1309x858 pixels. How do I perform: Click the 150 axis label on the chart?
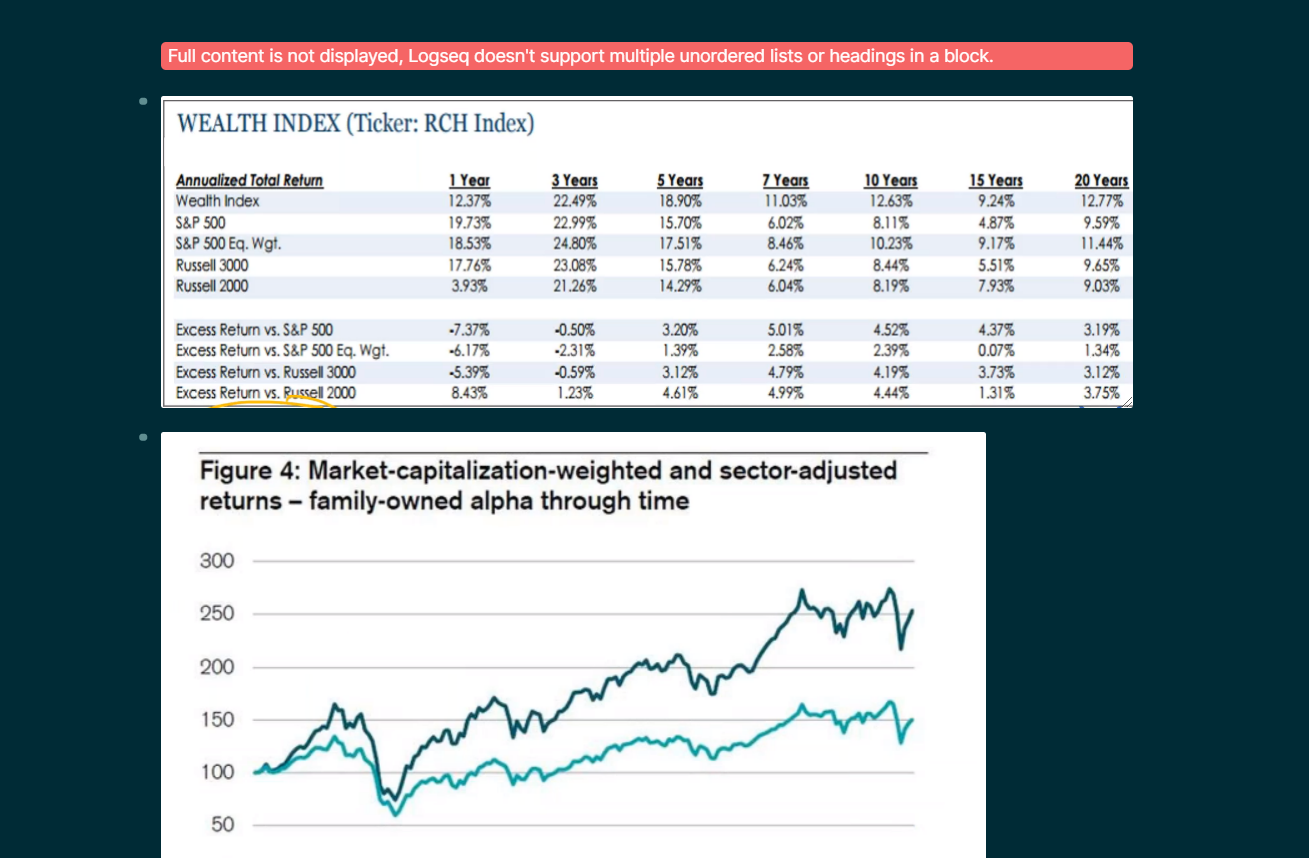tap(217, 720)
